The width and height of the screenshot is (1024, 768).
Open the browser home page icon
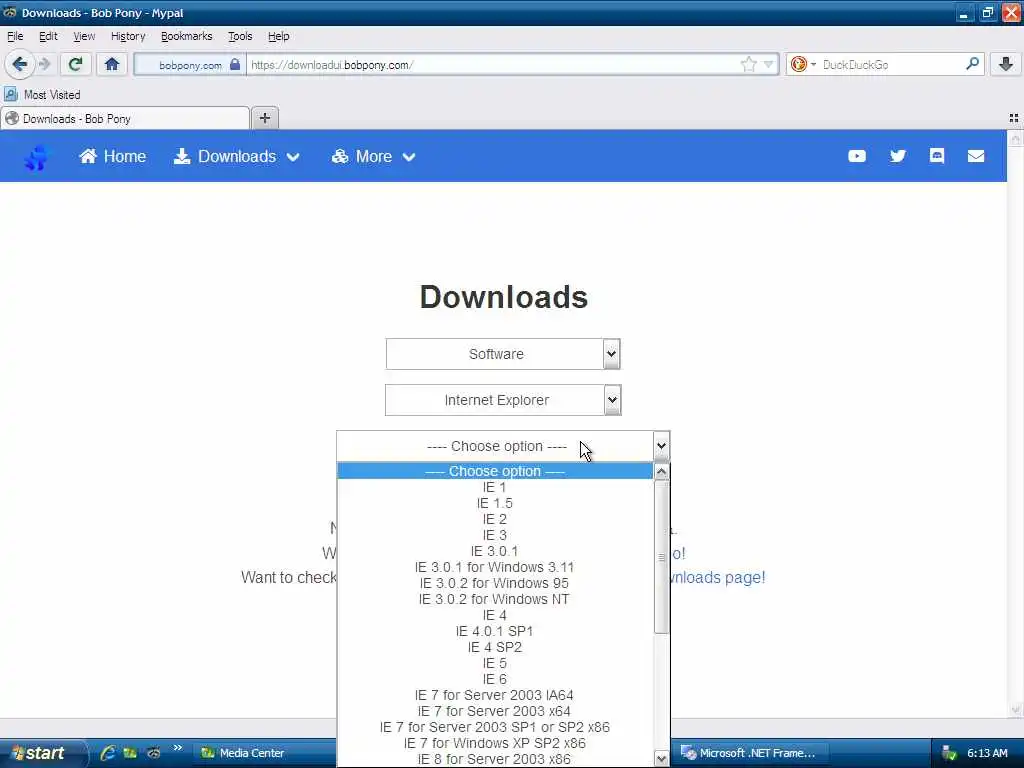click(112, 65)
